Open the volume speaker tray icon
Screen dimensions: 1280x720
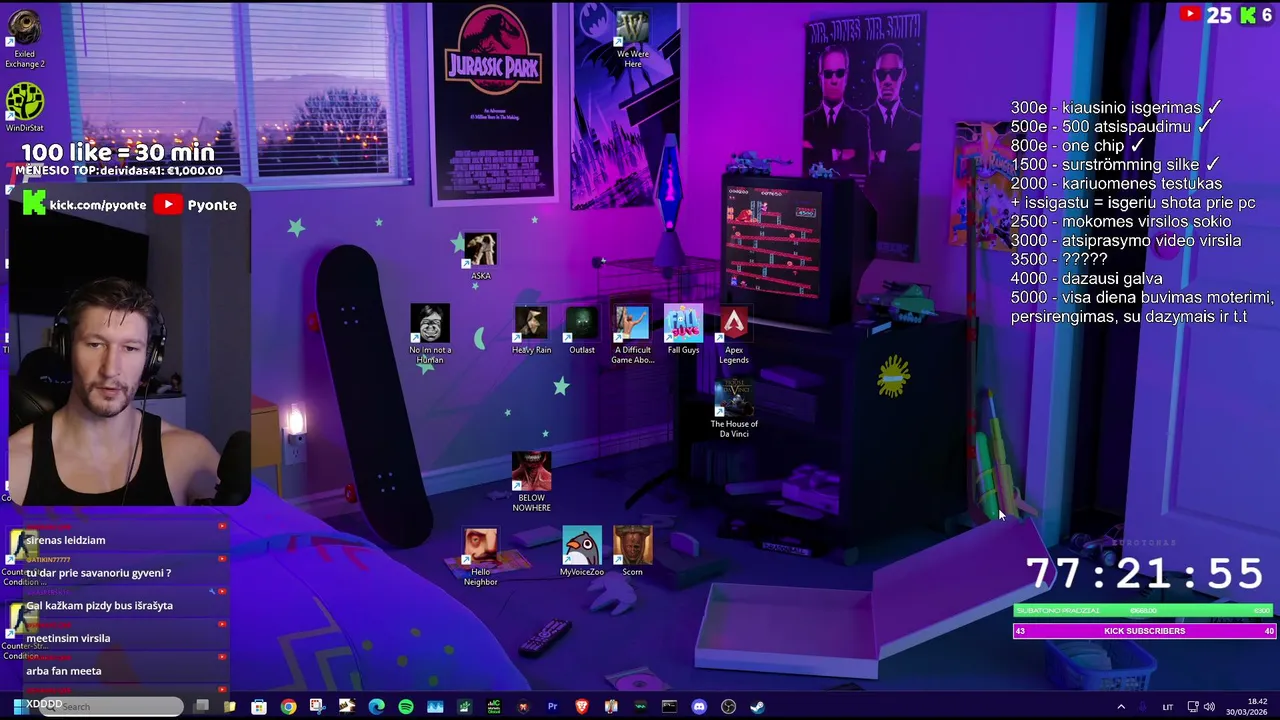tap(1209, 707)
